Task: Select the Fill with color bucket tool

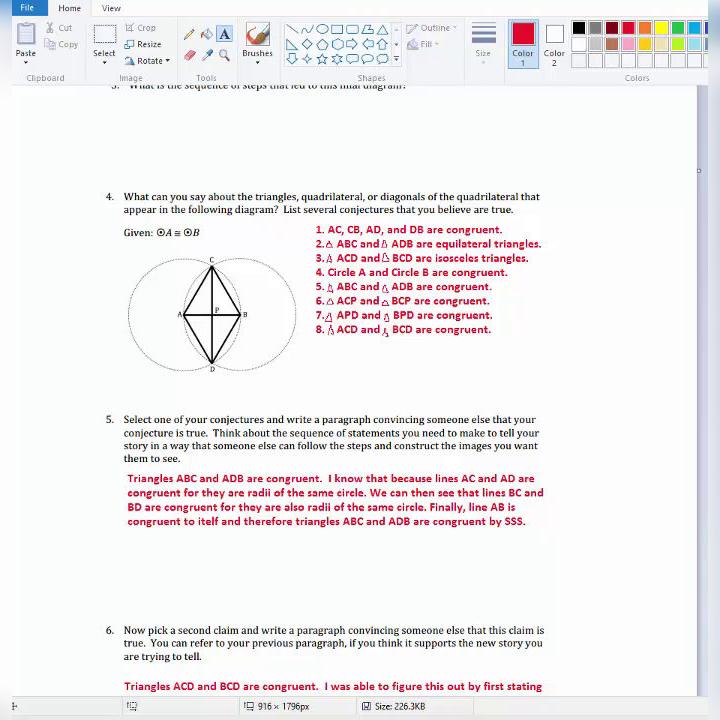Action: [207, 34]
